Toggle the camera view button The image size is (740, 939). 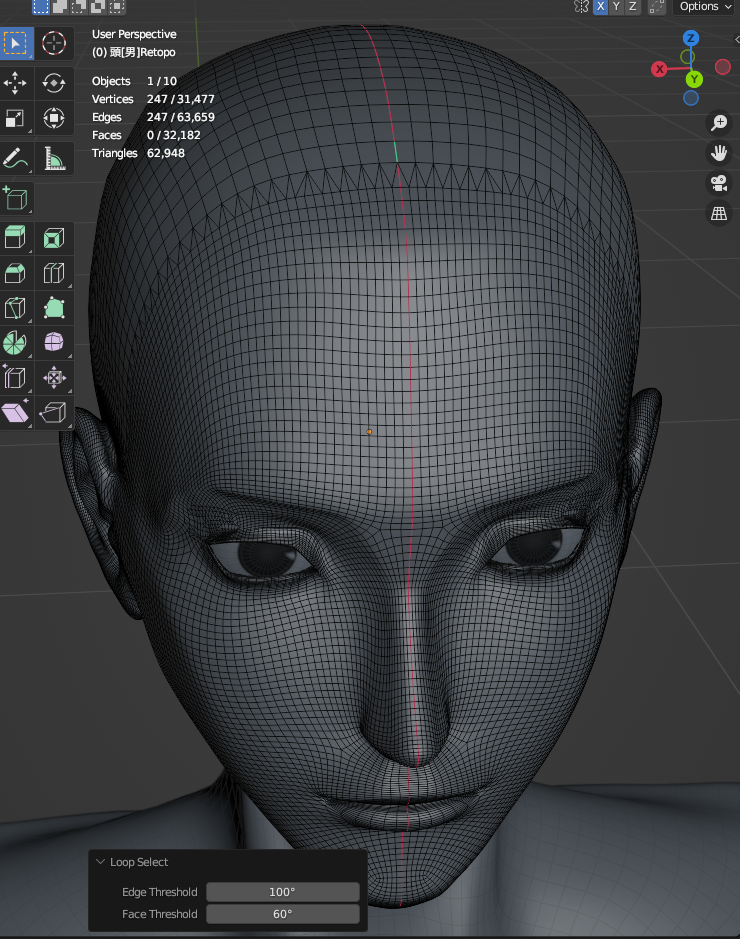[x=719, y=183]
